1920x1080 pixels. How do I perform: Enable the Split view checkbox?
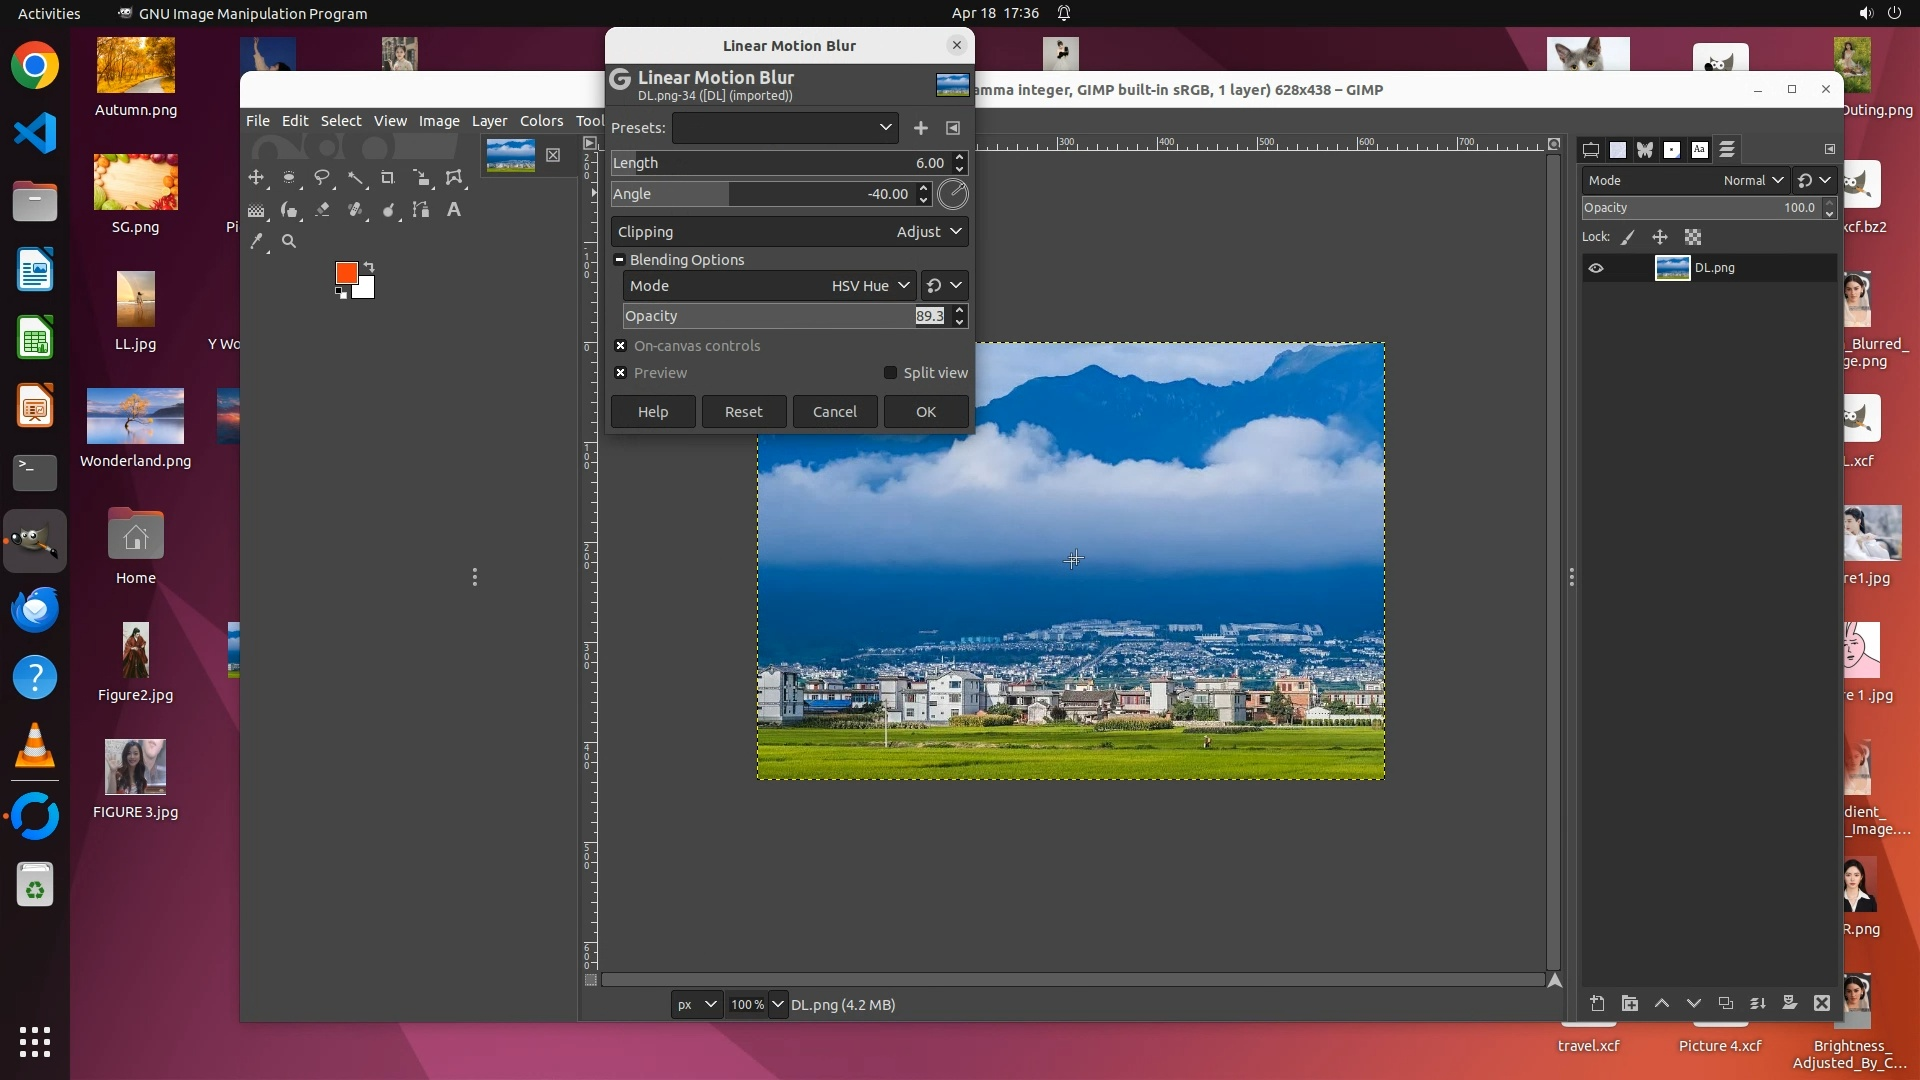(x=890, y=373)
